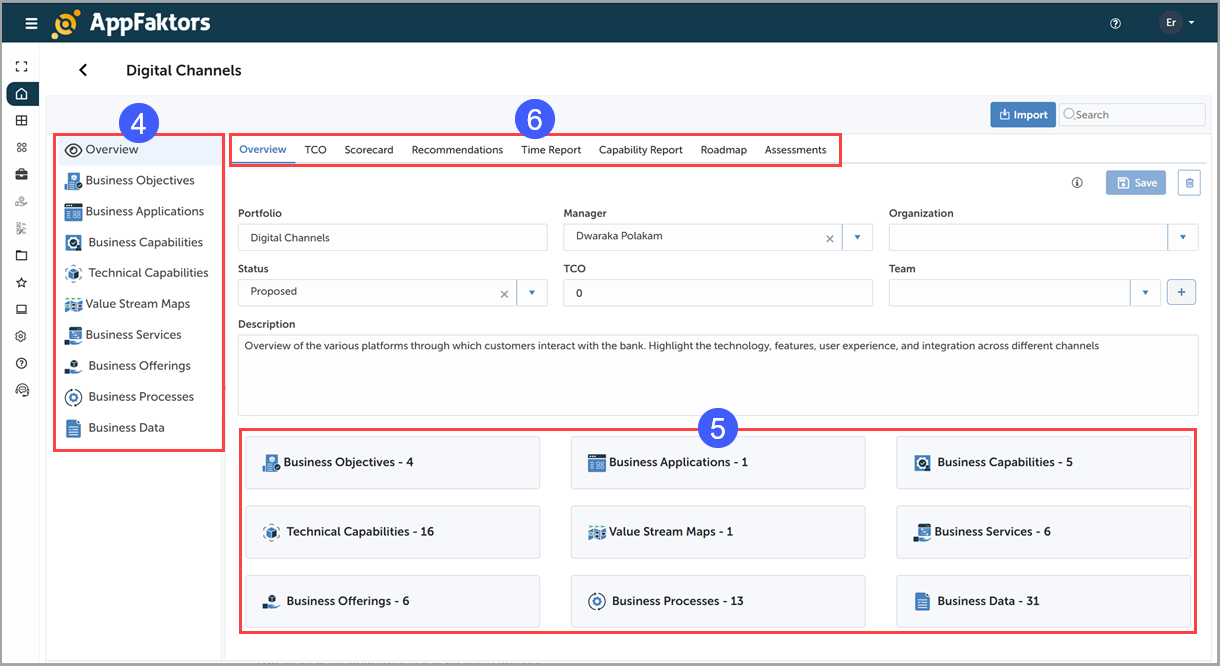
Task: Open the Roadmap tab
Action: tap(723, 150)
